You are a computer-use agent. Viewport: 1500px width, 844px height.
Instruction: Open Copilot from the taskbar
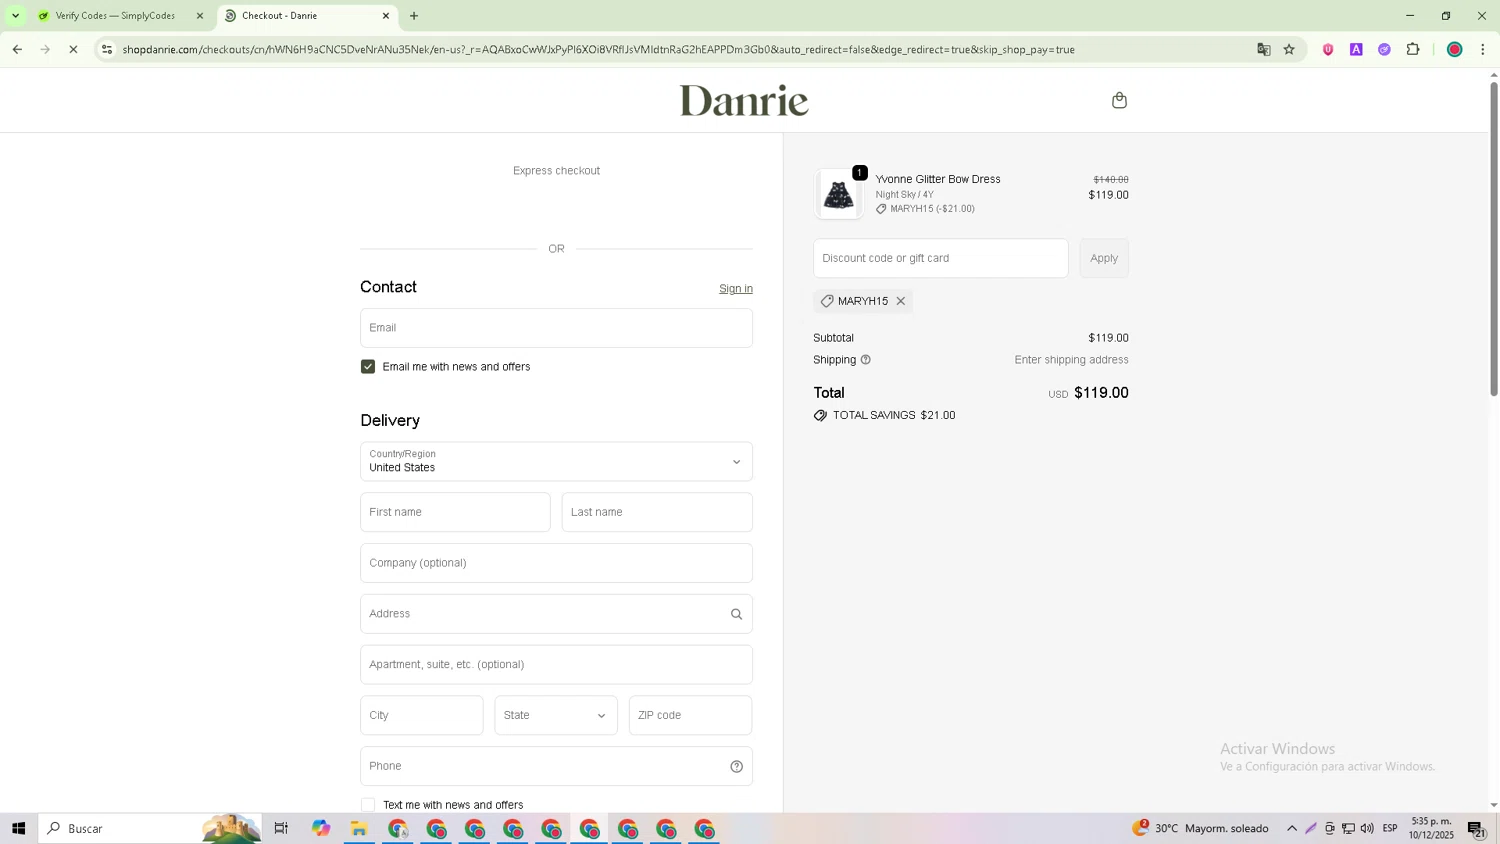pos(320,829)
